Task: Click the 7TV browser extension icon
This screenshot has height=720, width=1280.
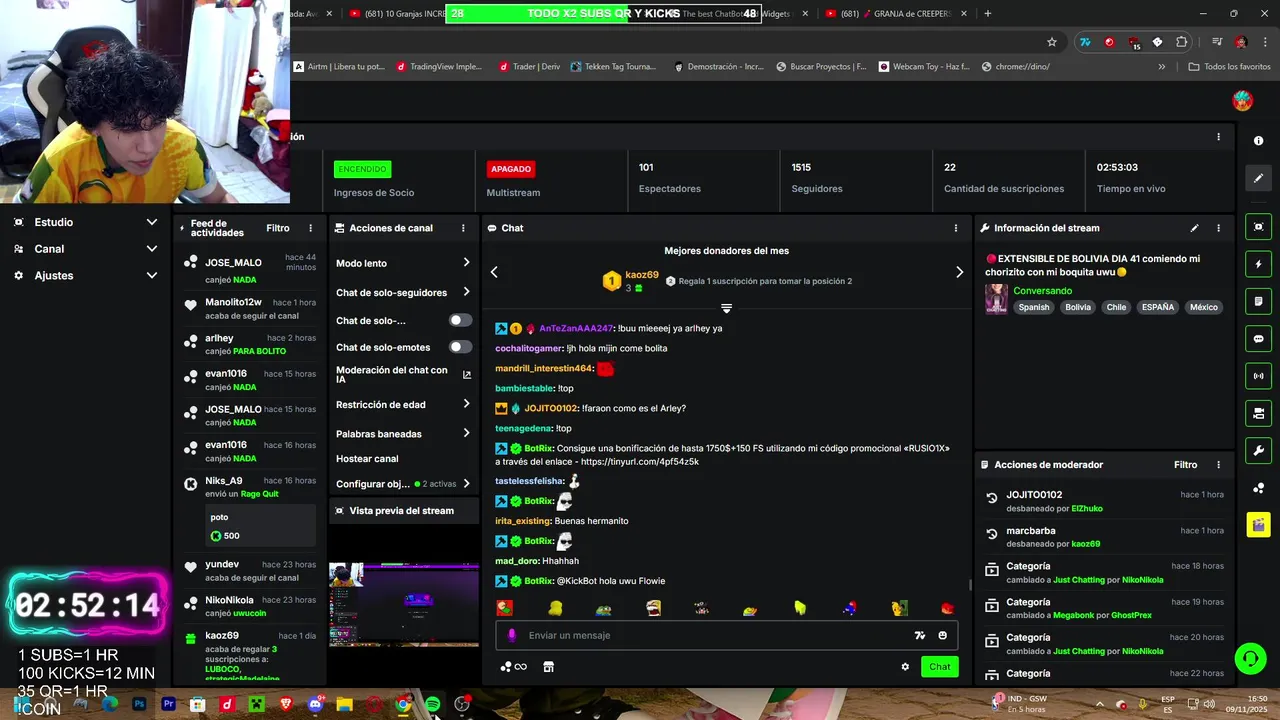Action: tap(1084, 42)
